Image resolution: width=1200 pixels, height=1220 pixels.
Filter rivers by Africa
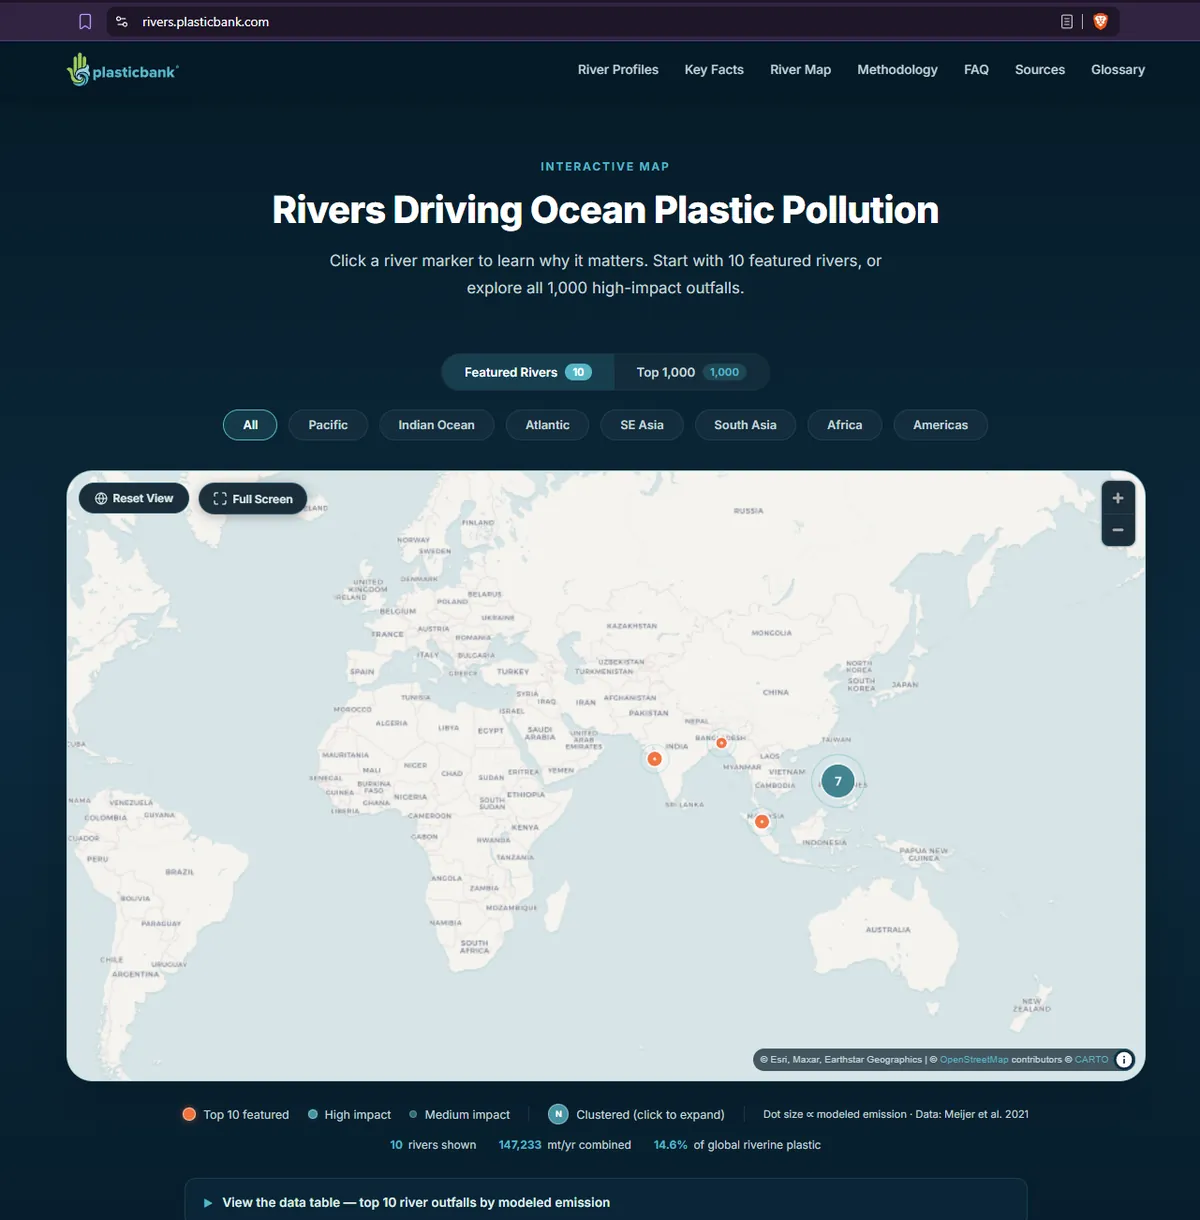point(844,425)
